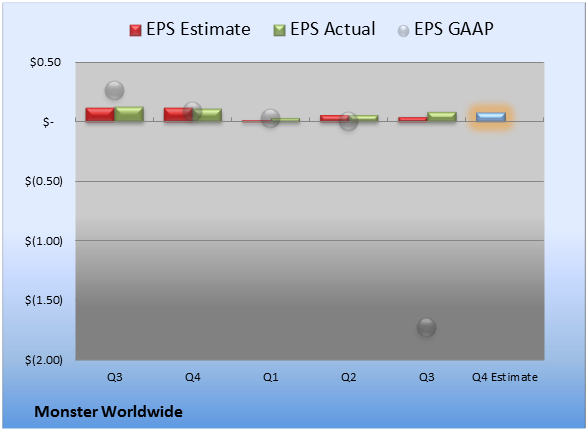Click the gray EPS GAAP legend bubble

pos(403,31)
